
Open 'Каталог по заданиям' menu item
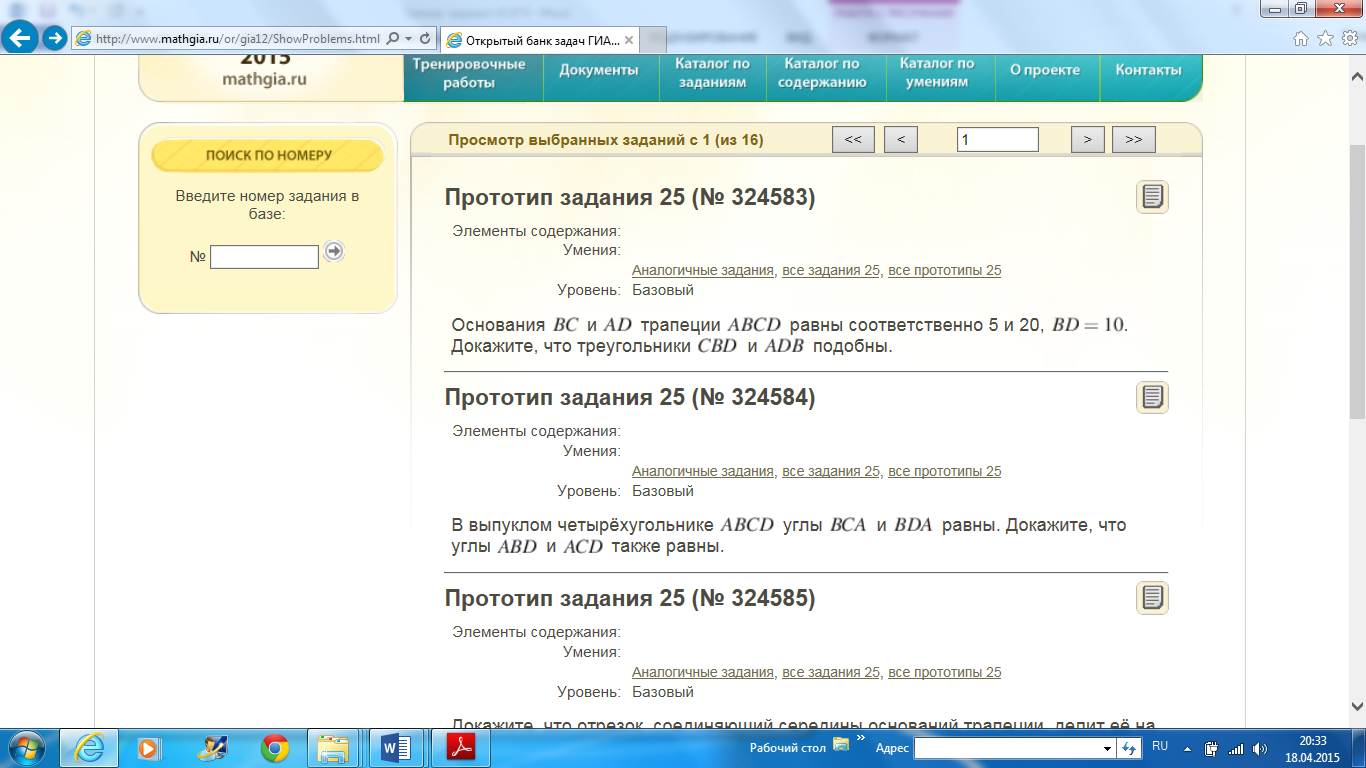[712, 73]
